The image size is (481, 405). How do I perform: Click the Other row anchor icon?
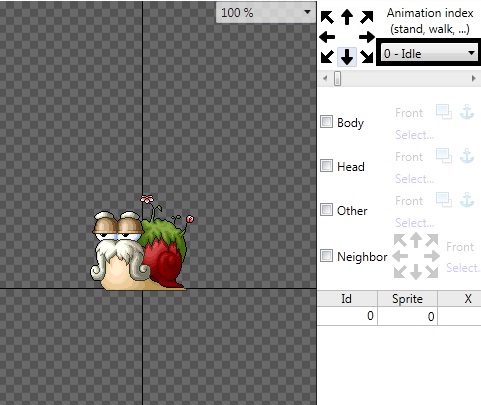click(467, 200)
